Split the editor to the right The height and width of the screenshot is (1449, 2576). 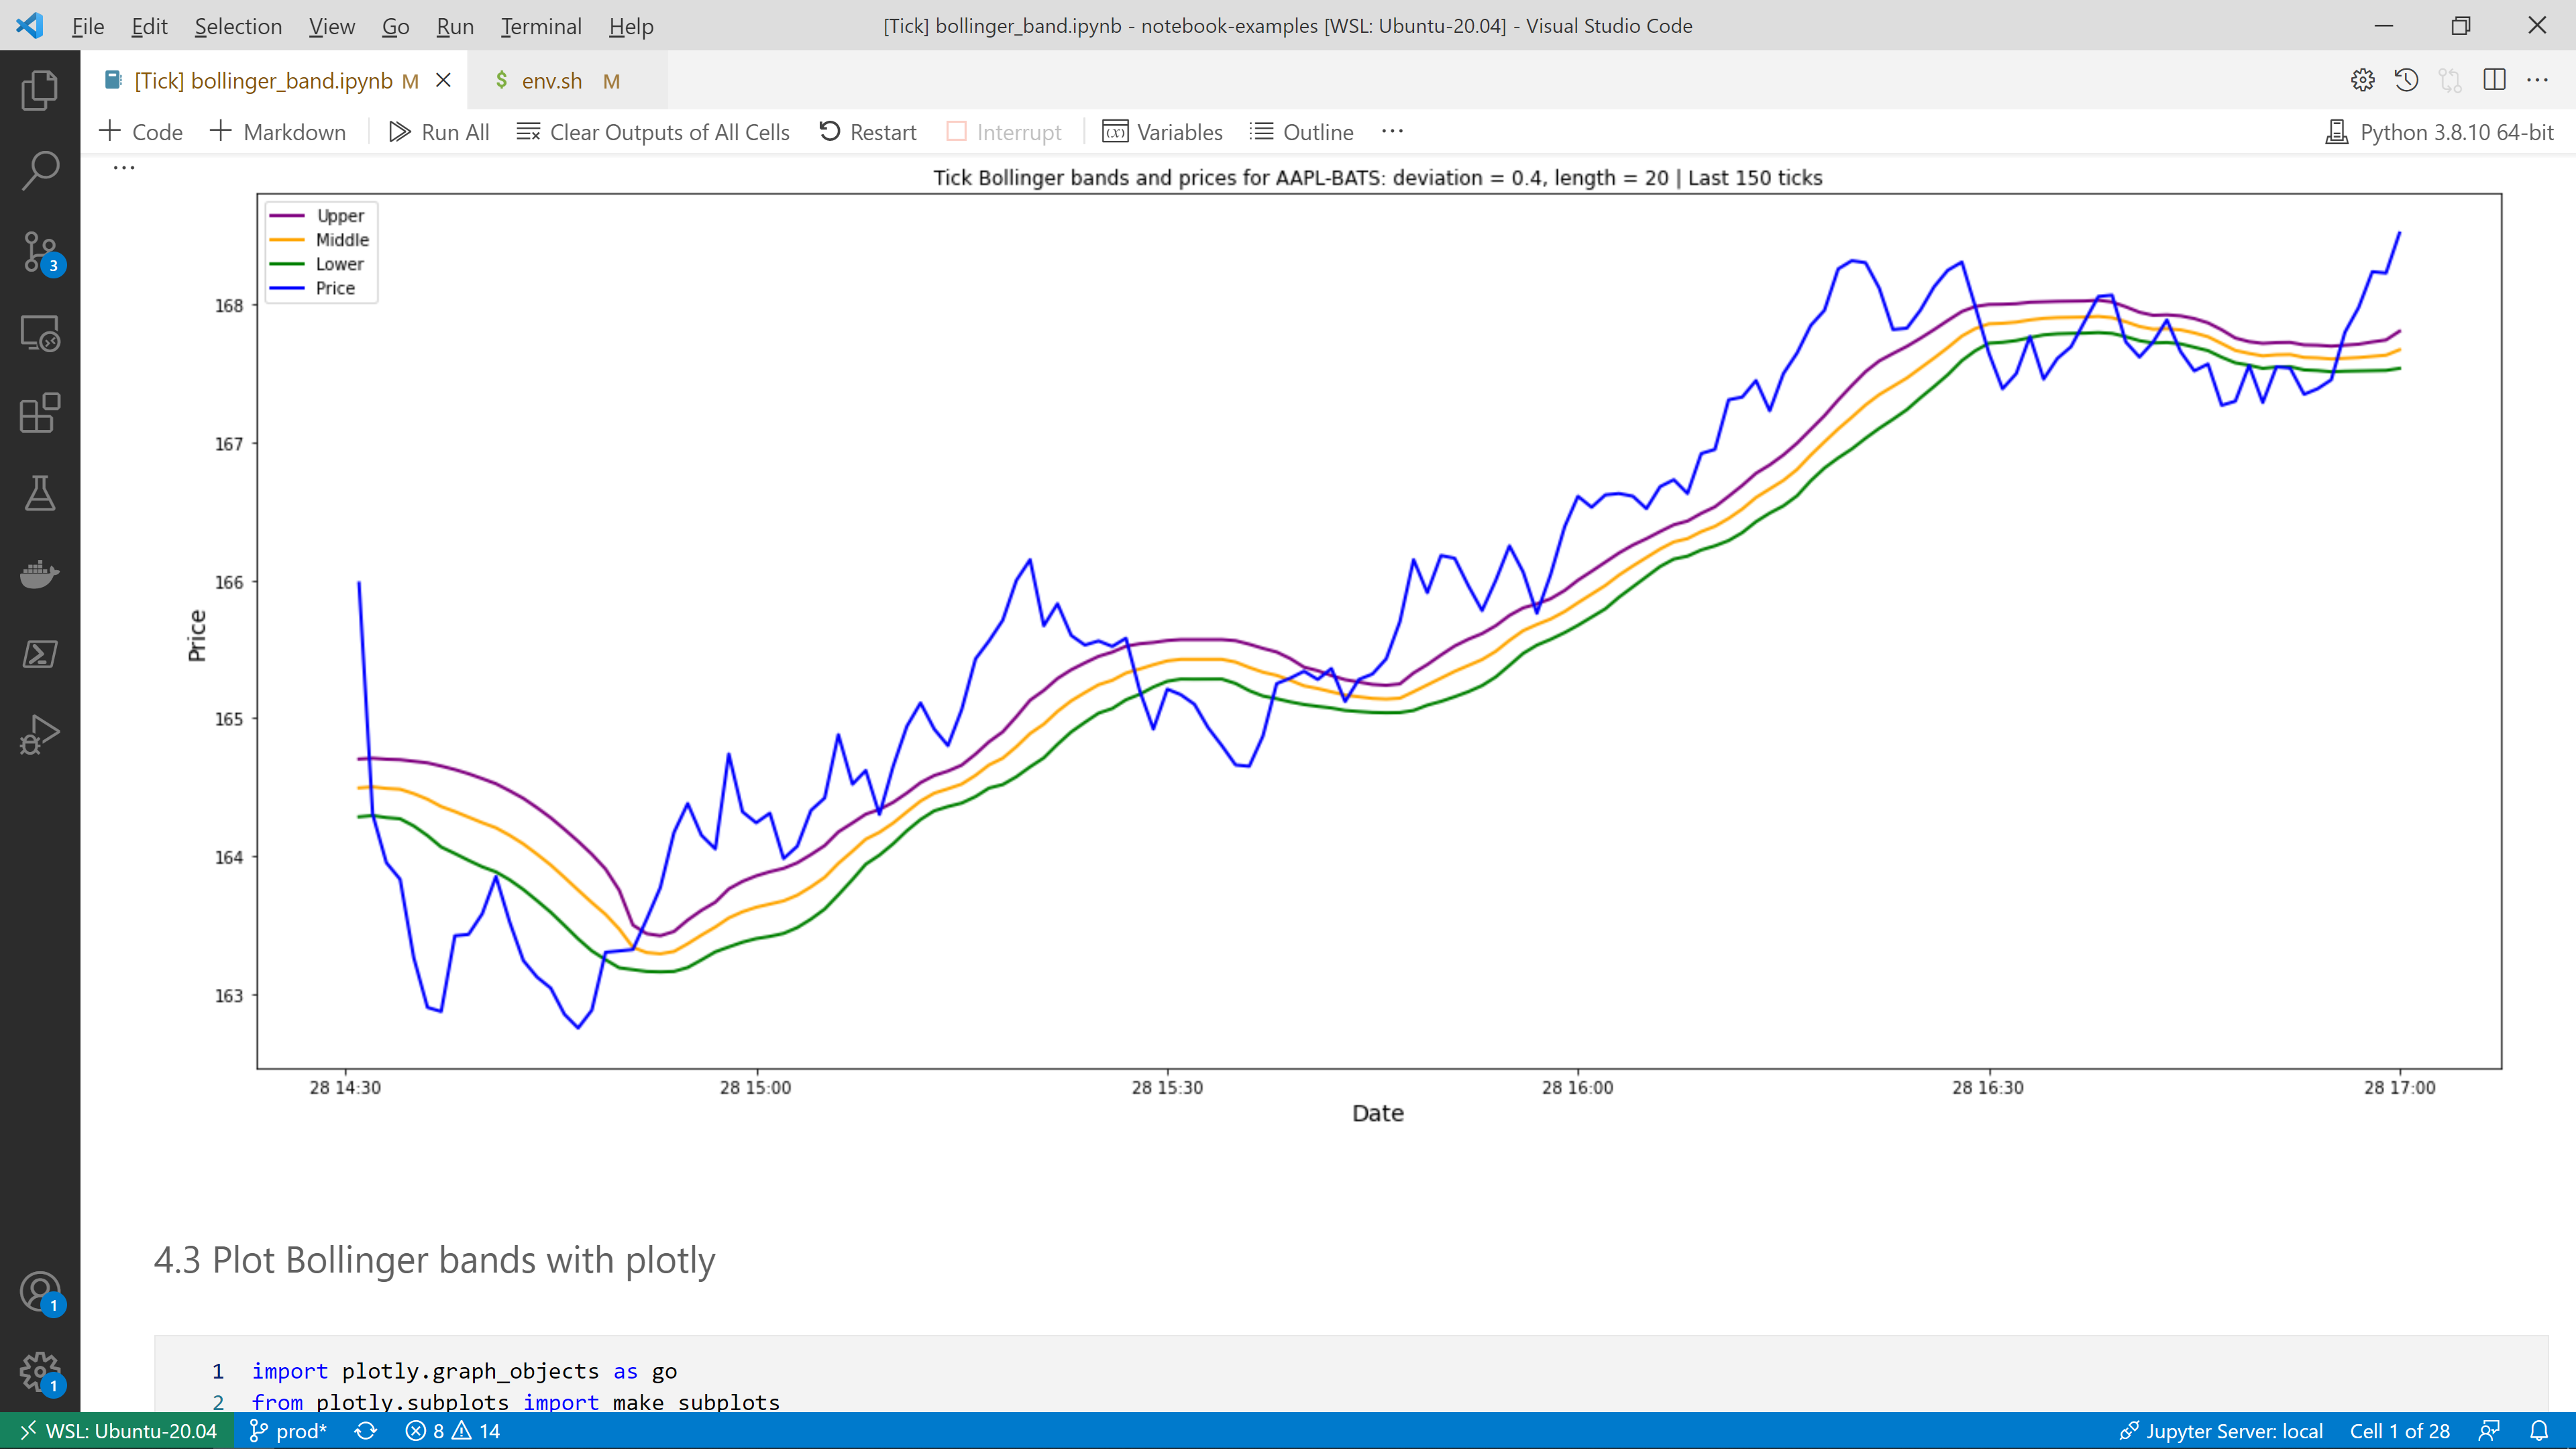point(2494,80)
